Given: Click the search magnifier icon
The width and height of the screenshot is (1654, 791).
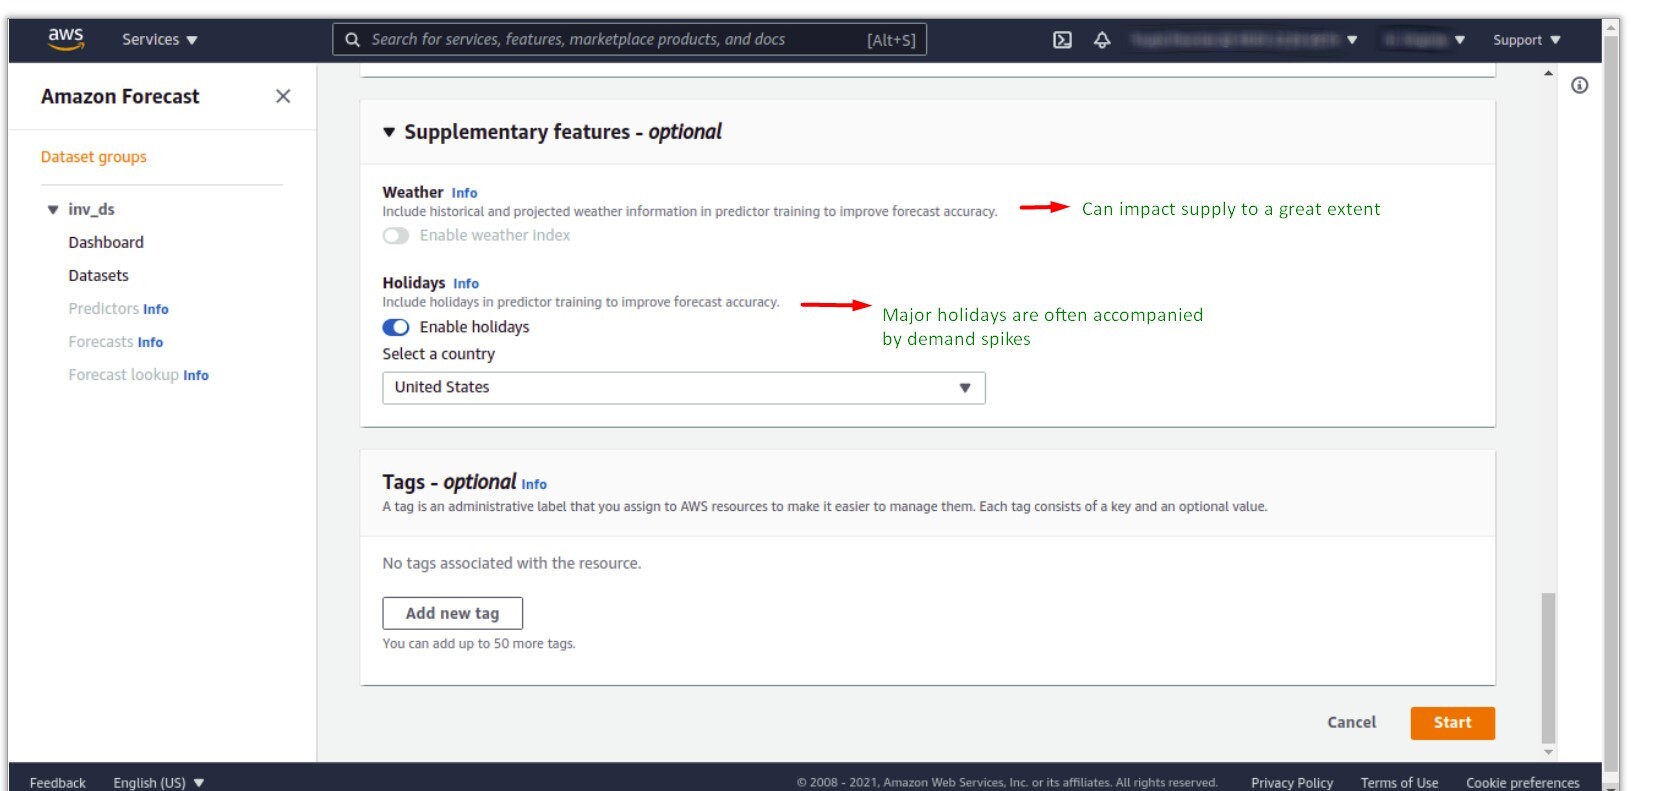Looking at the screenshot, I should [352, 40].
